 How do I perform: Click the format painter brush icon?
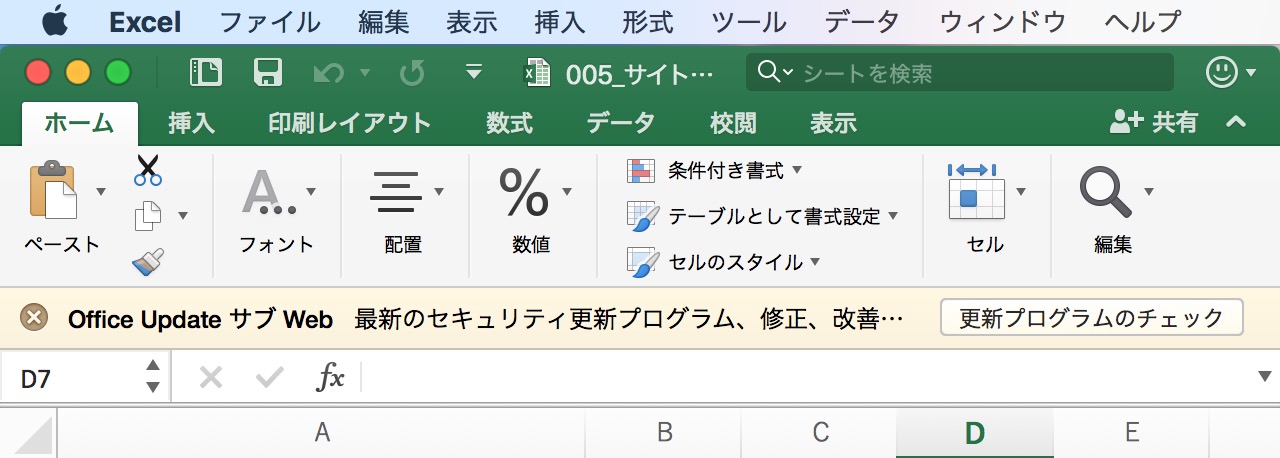(x=148, y=262)
